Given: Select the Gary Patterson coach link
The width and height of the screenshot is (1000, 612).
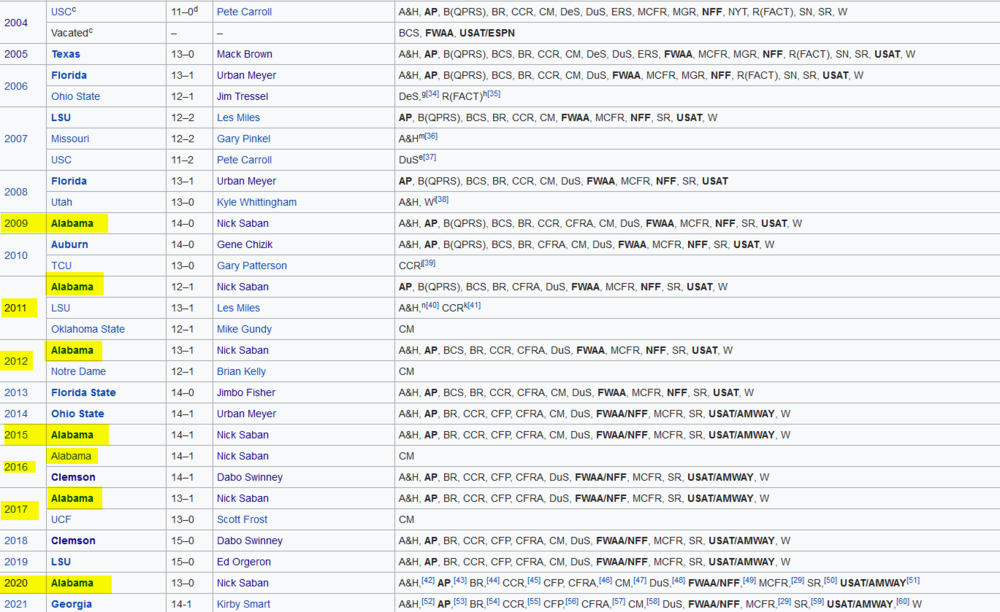Looking at the screenshot, I should pyautogui.click(x=251, y=266).
